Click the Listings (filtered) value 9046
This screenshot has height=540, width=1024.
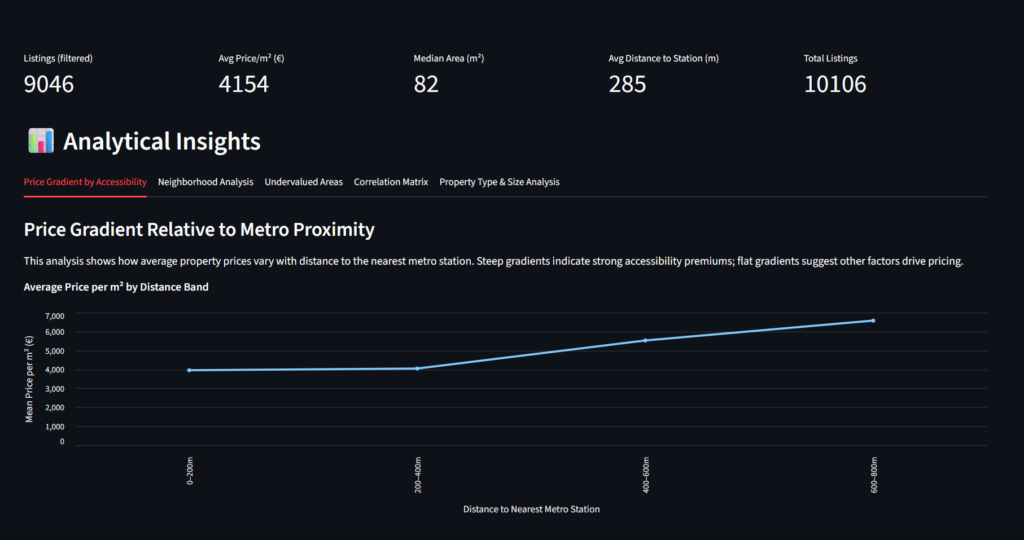point(49,84)
